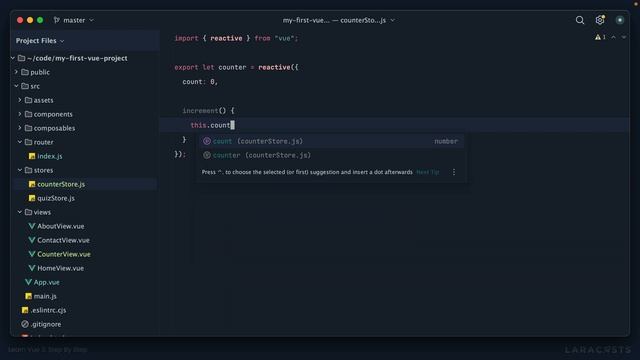Click the public folder icon
The width and height of the screenshot is (640, 360).
[x=25, y=72]
